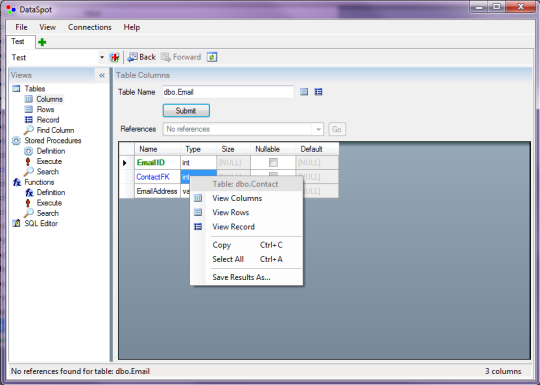
Task: Click the SQL Editor icon
Action: click(16, 223)
